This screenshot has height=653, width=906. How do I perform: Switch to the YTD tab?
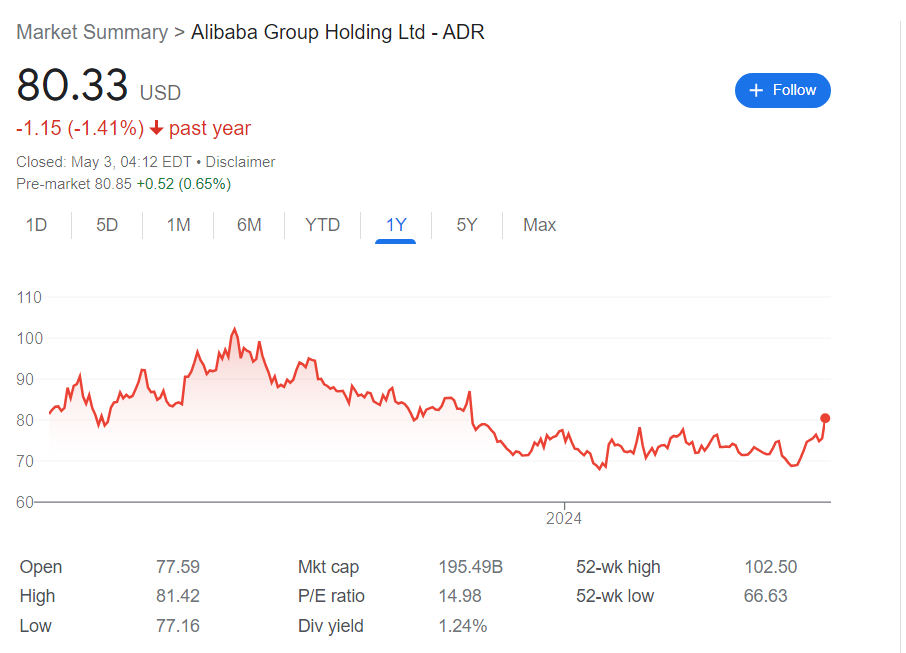(322, 225)
